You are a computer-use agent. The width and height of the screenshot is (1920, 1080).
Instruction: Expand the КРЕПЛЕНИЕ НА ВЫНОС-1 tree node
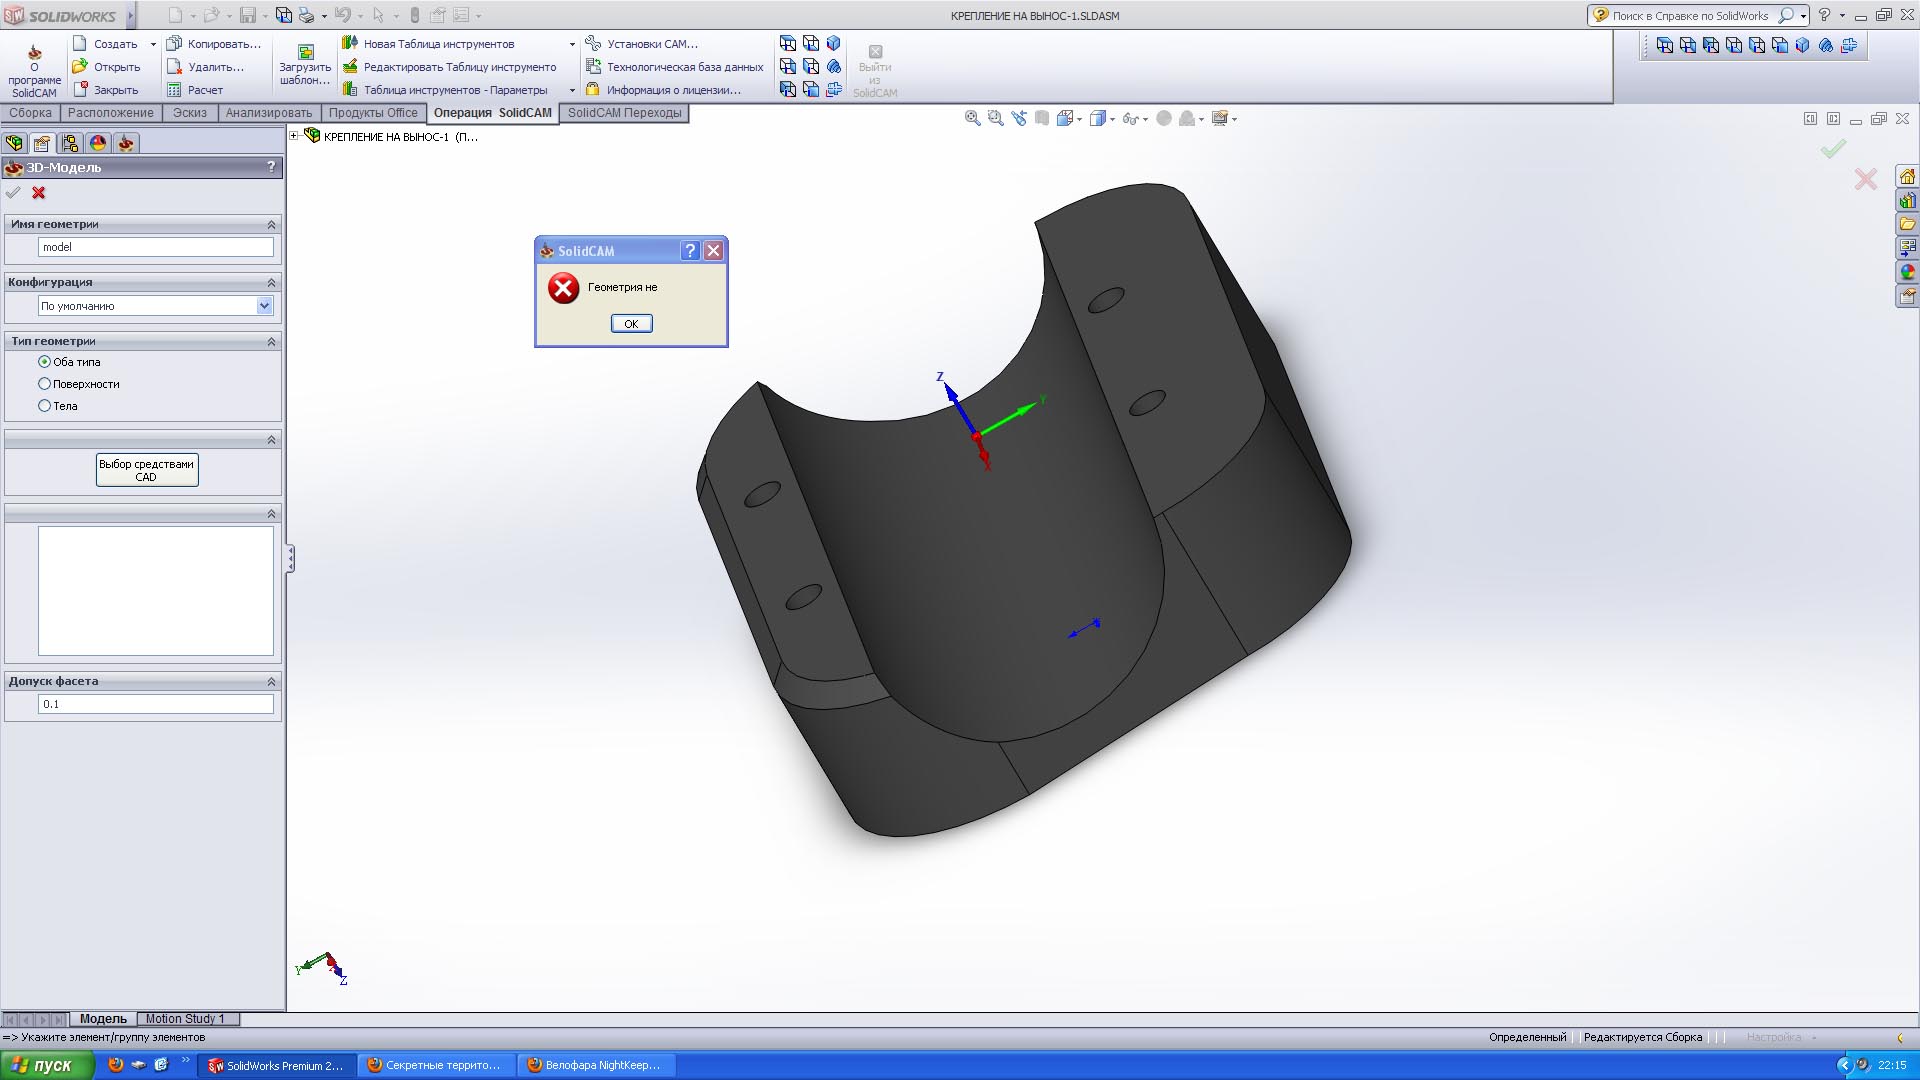294,136
